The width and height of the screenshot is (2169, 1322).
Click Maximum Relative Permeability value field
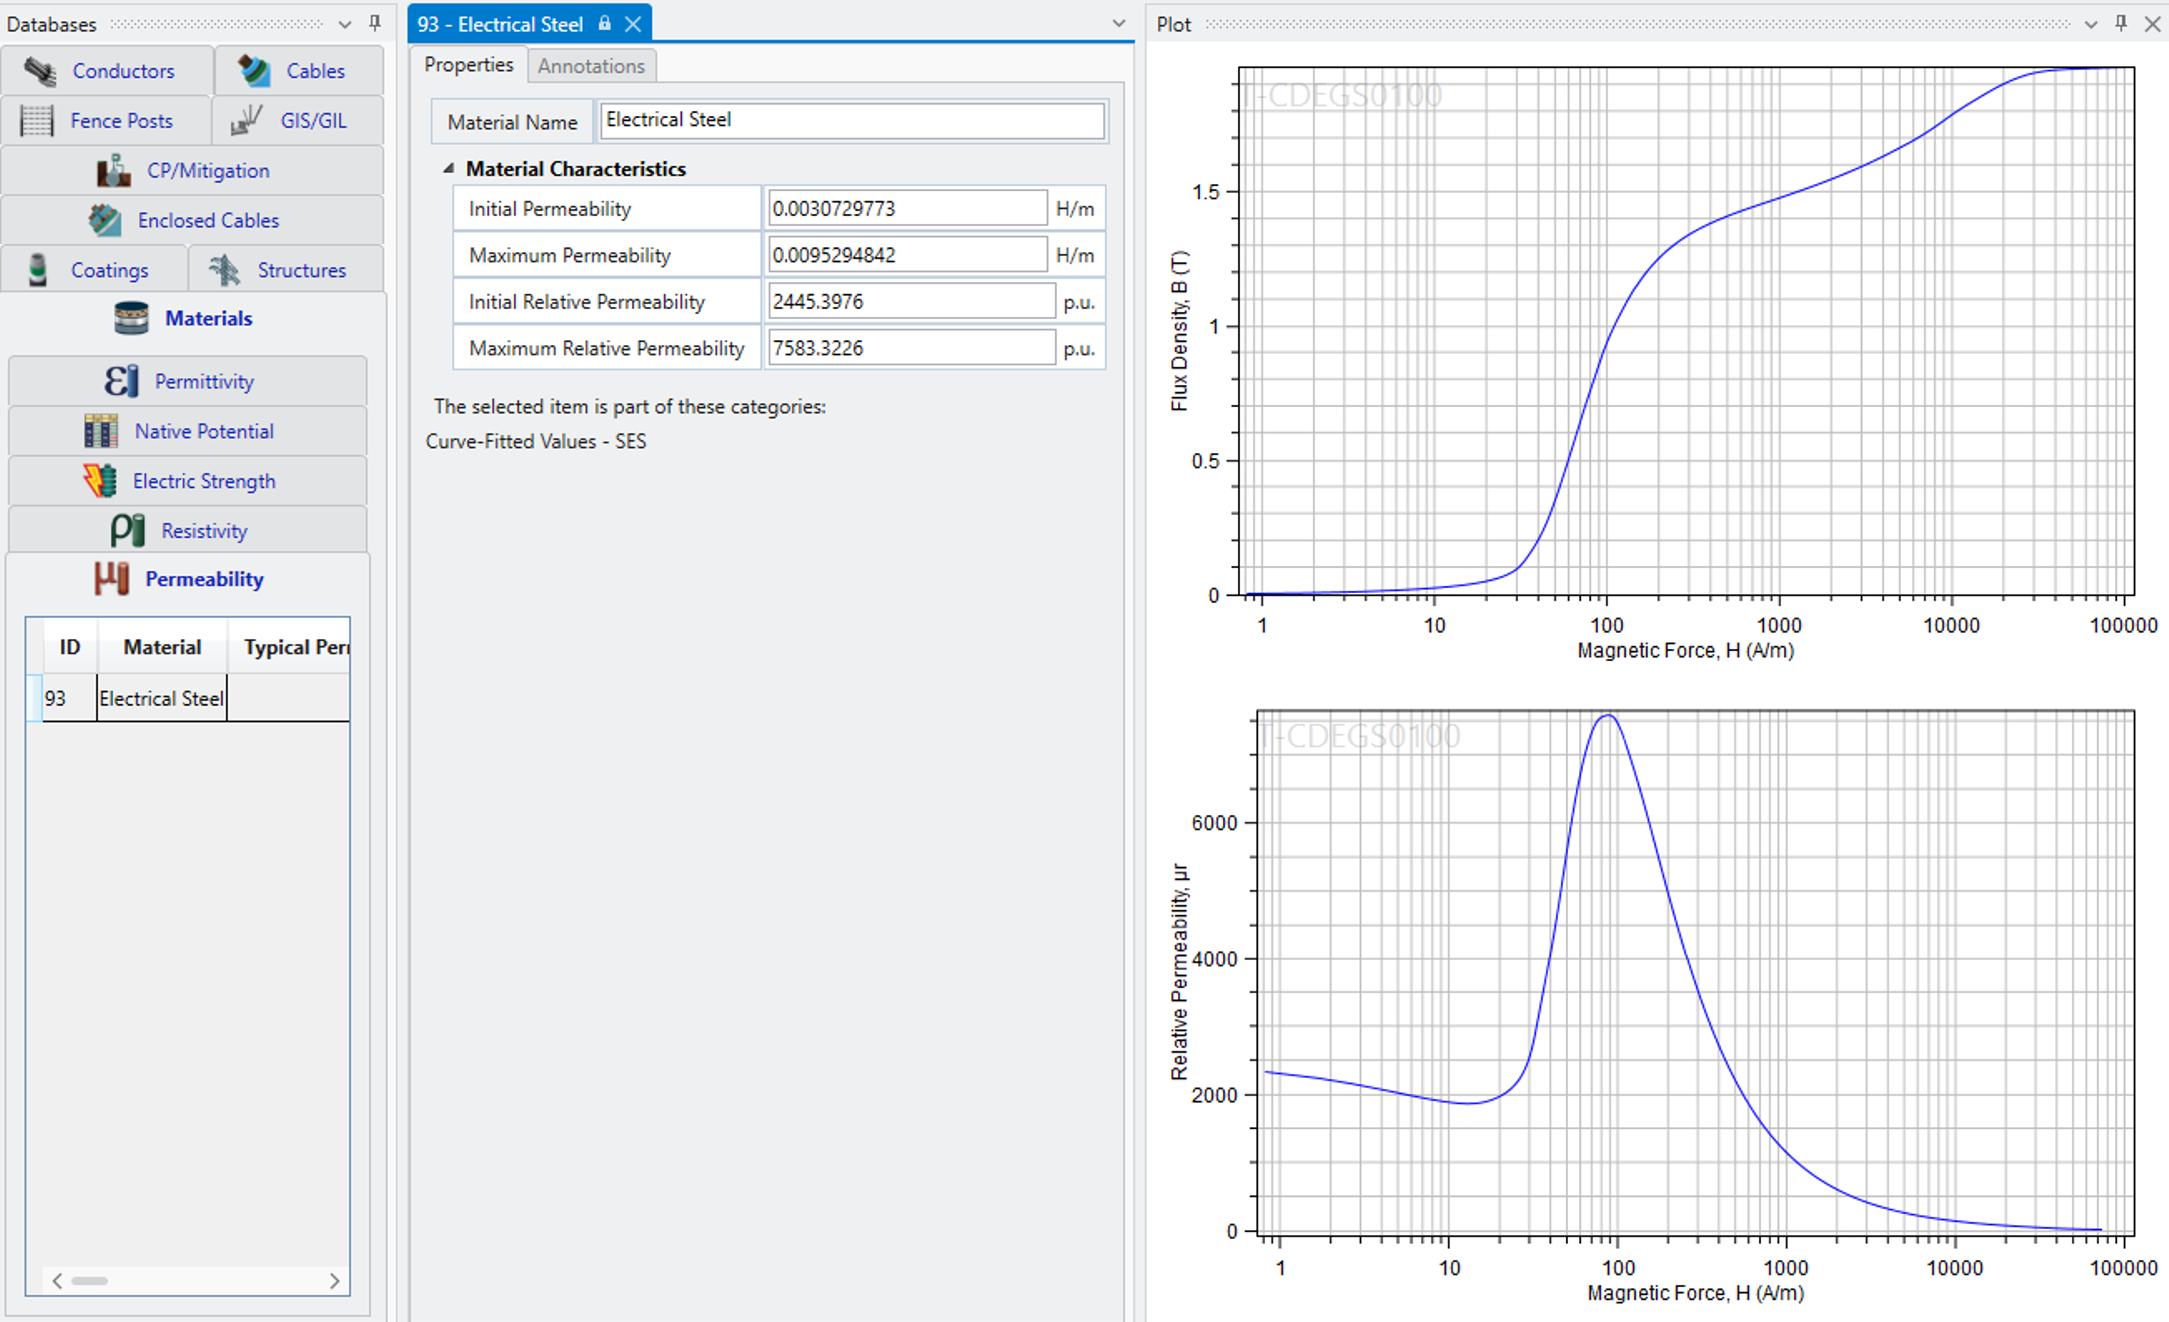tap(911, 348)
